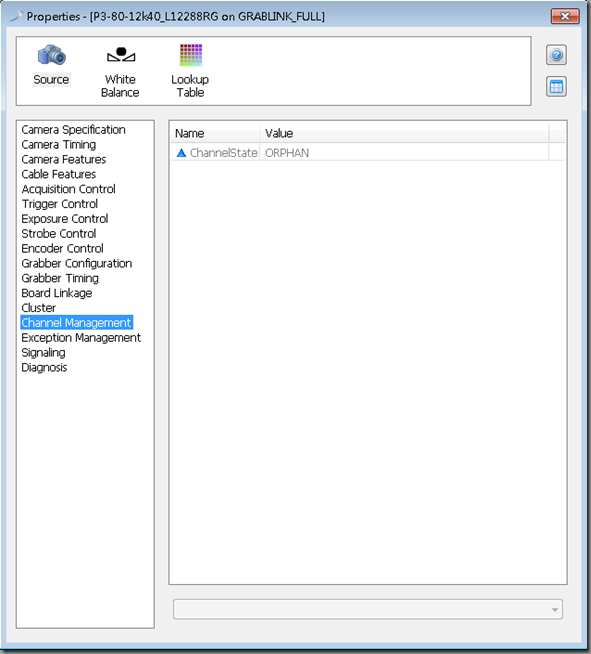Open the White Balance settings icon

coord(121,55)
